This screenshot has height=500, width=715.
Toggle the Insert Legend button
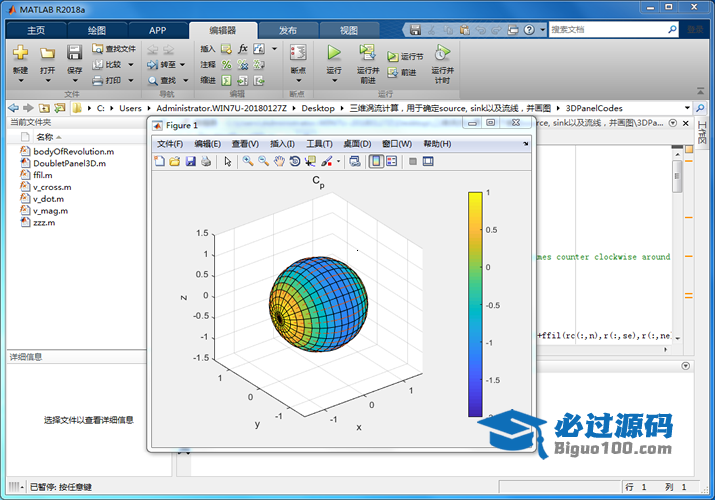point(392,161)
